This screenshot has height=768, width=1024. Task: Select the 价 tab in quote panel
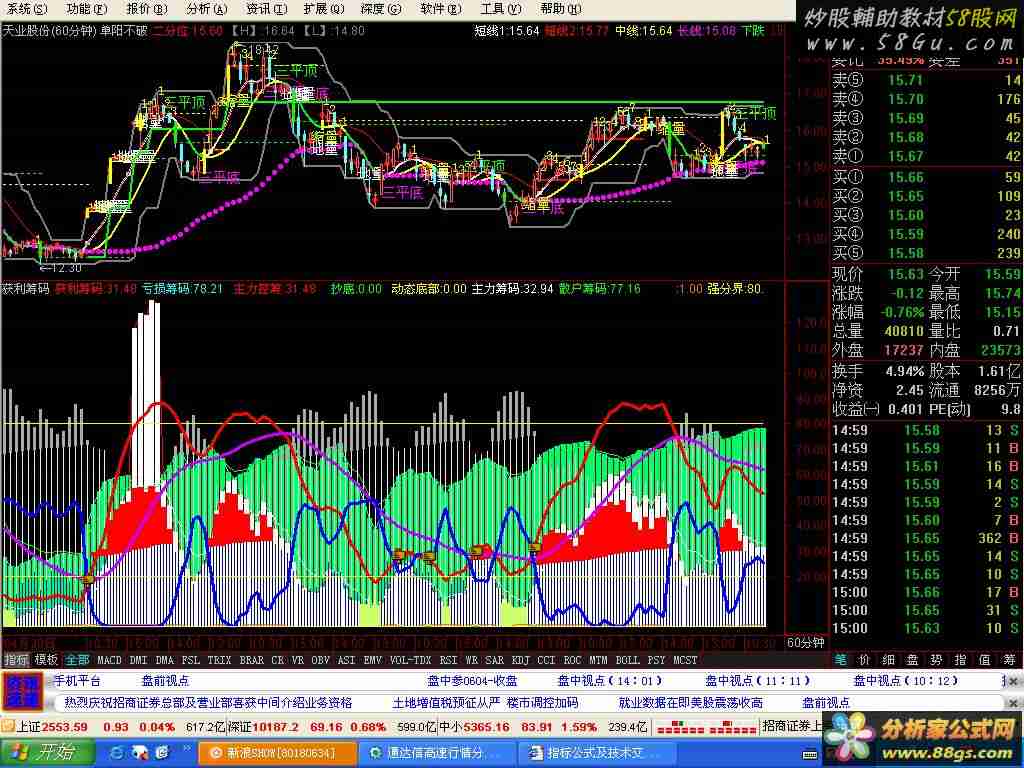865,660
